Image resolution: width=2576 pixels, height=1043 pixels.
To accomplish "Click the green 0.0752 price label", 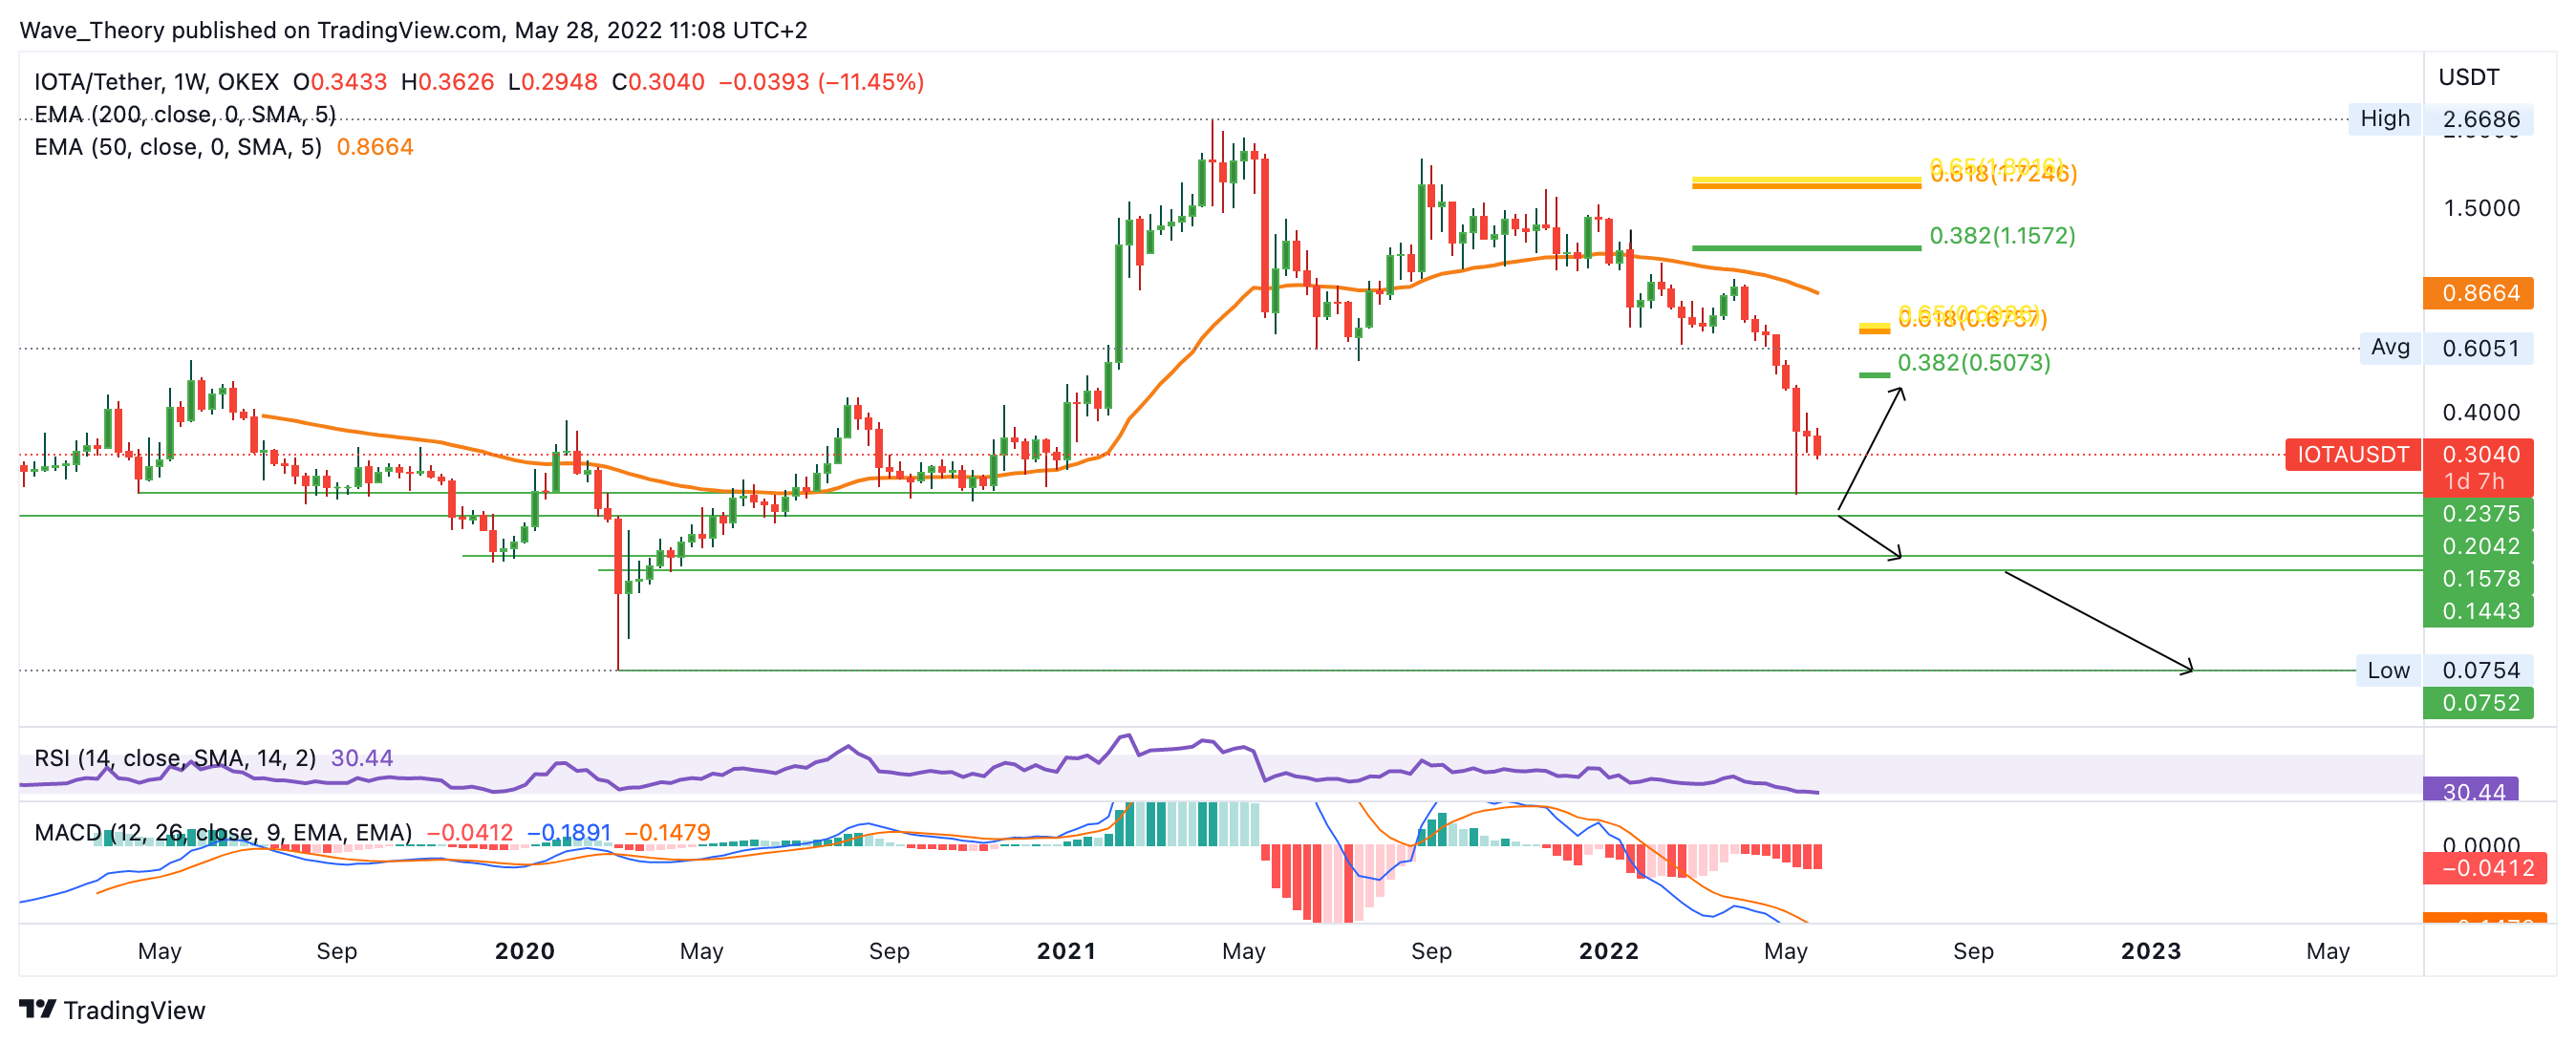I will 2479,703.
